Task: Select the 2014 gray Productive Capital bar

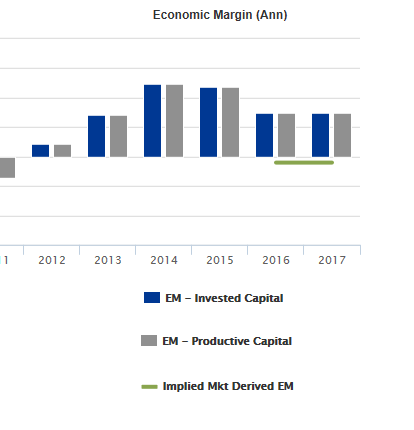Action: tap(174, 121)
